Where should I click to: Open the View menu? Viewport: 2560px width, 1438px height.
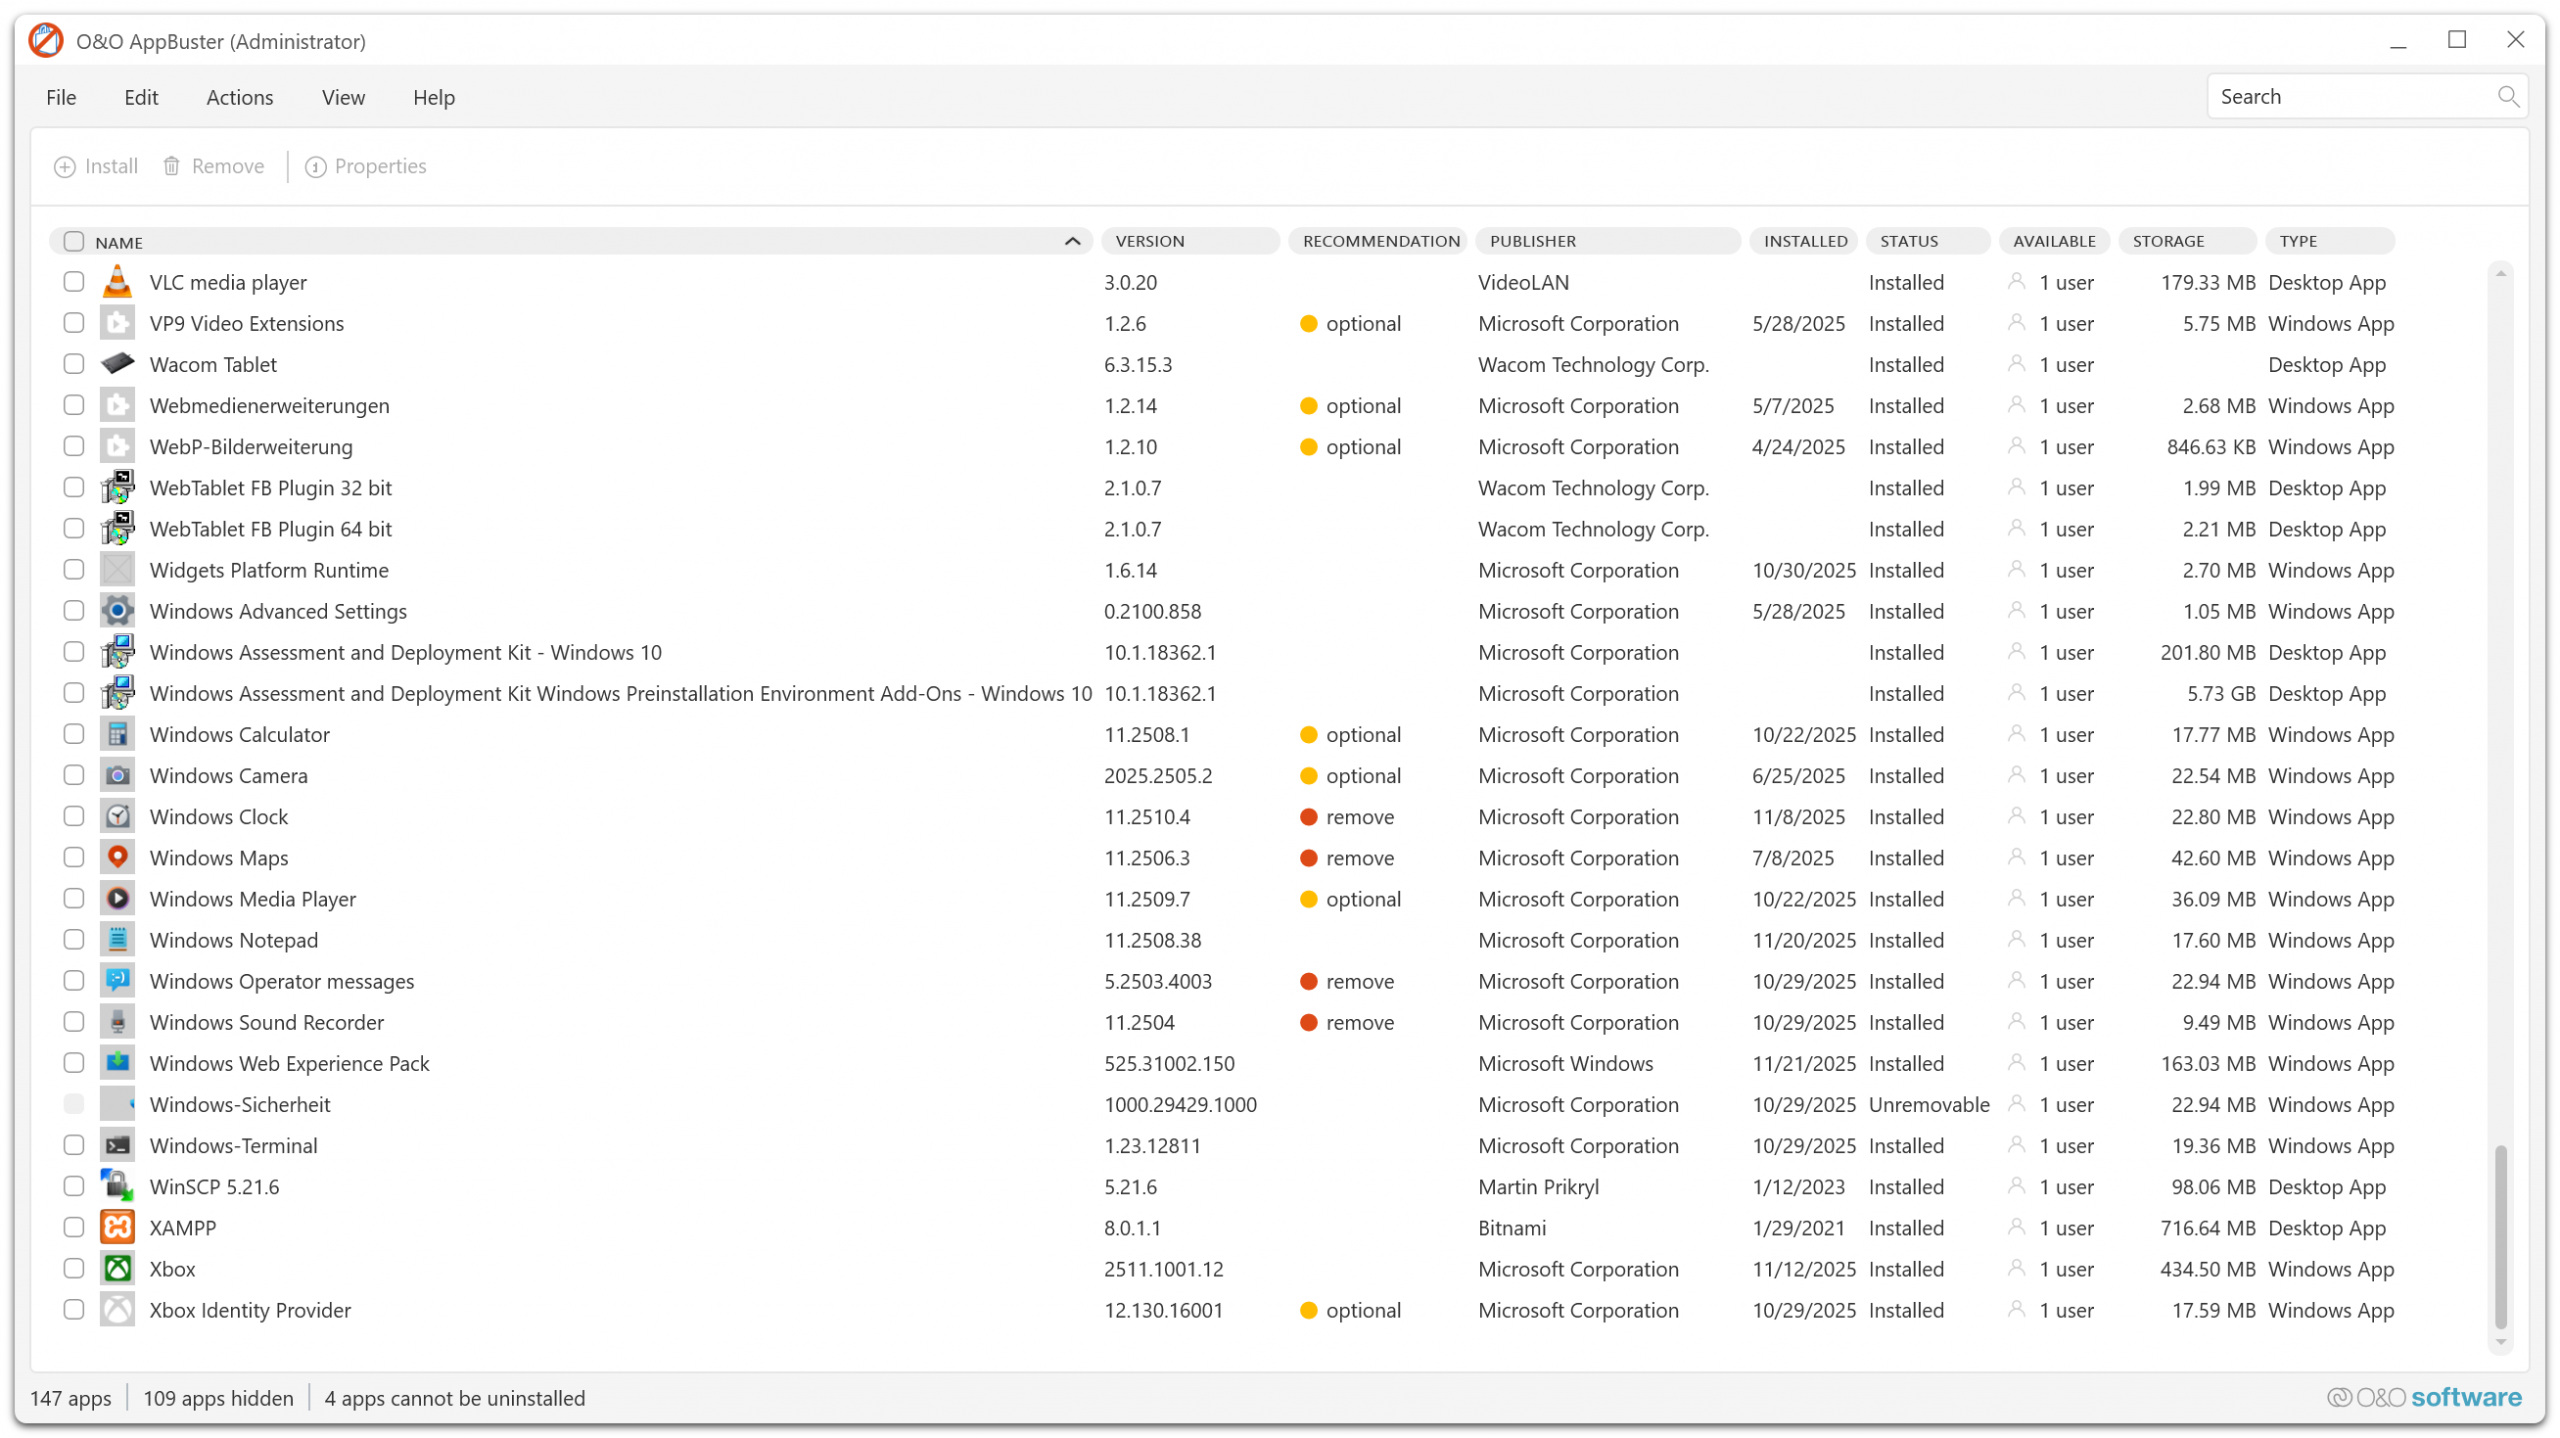343,97
